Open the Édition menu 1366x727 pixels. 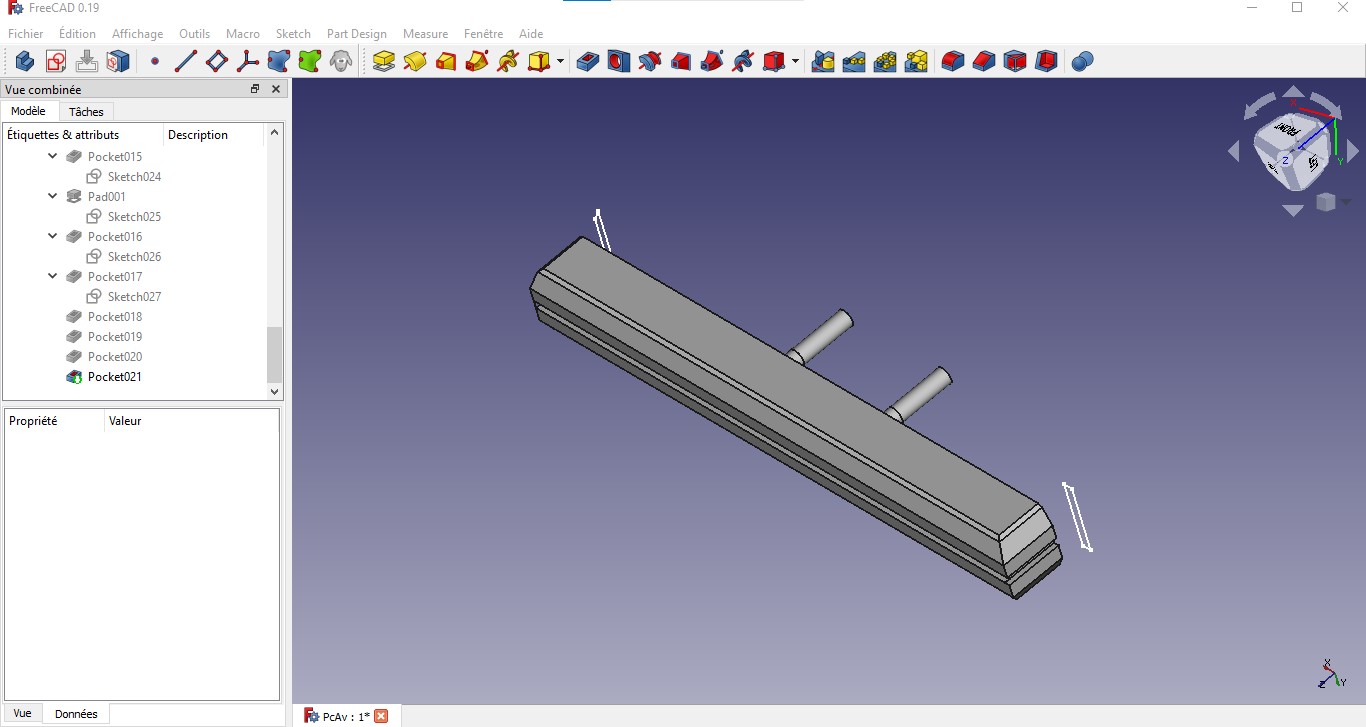77,34
